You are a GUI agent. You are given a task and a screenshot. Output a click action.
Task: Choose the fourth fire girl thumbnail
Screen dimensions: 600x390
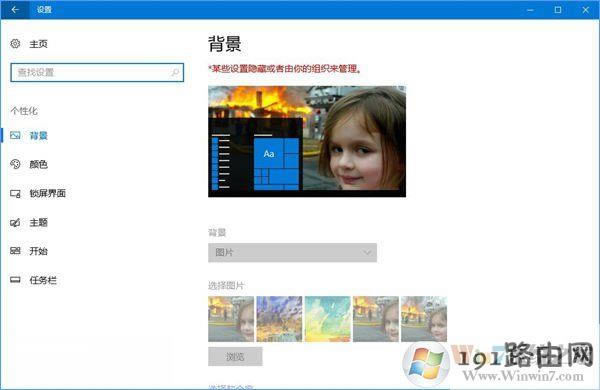pos(376,319)
